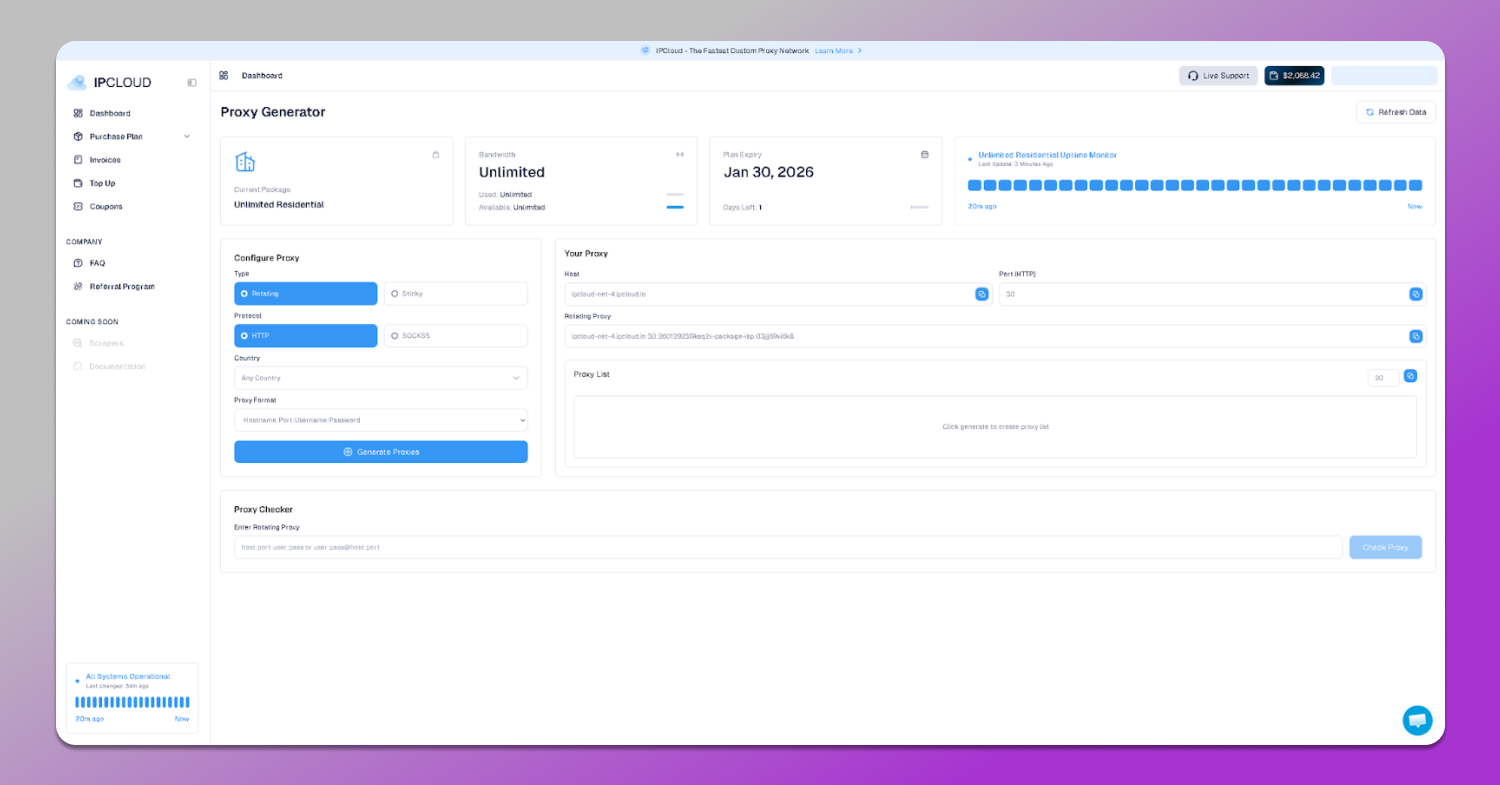This screenshot has width=1500, height=785.
Task: Click the copy icon next to the Host field
Action: [x=981, y=294]
